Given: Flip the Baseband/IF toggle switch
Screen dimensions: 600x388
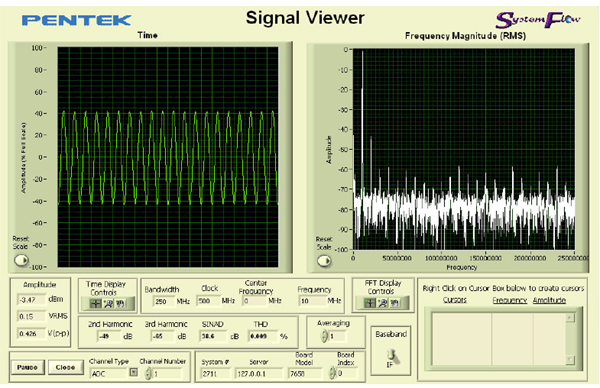Looking at the screenshot, I should tap(392, 357).
